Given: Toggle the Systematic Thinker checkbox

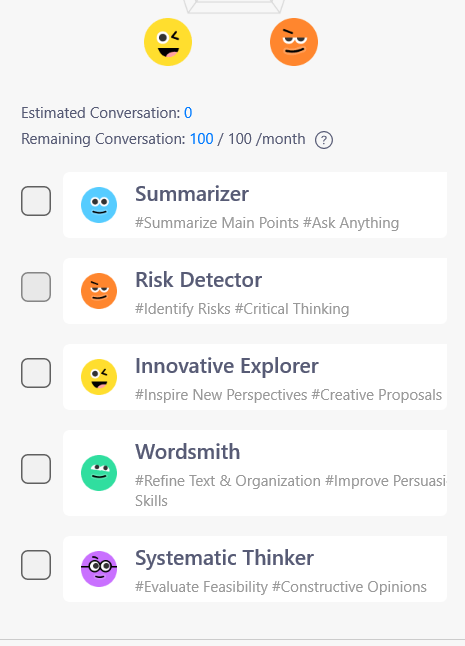Looking at the screenshot, I should (36, 565).
